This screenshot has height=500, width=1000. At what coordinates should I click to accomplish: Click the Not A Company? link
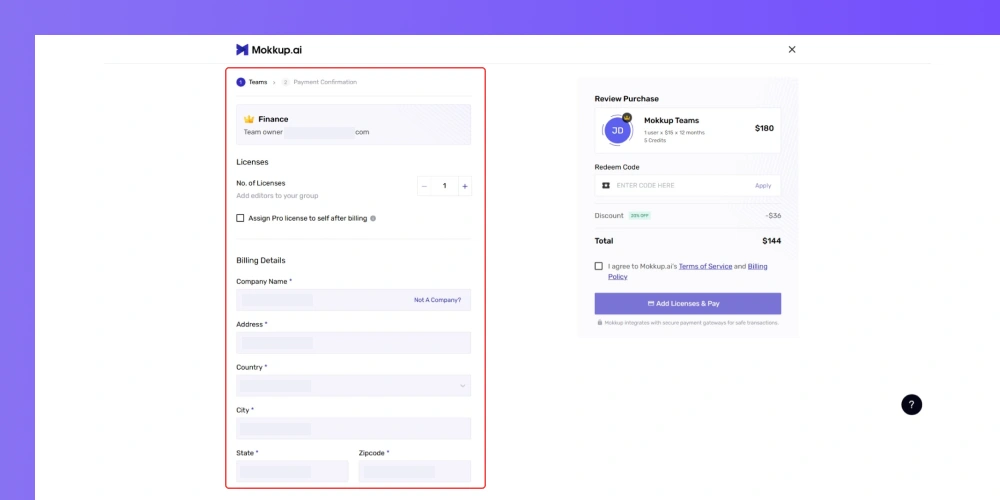[x=438, y=300]
